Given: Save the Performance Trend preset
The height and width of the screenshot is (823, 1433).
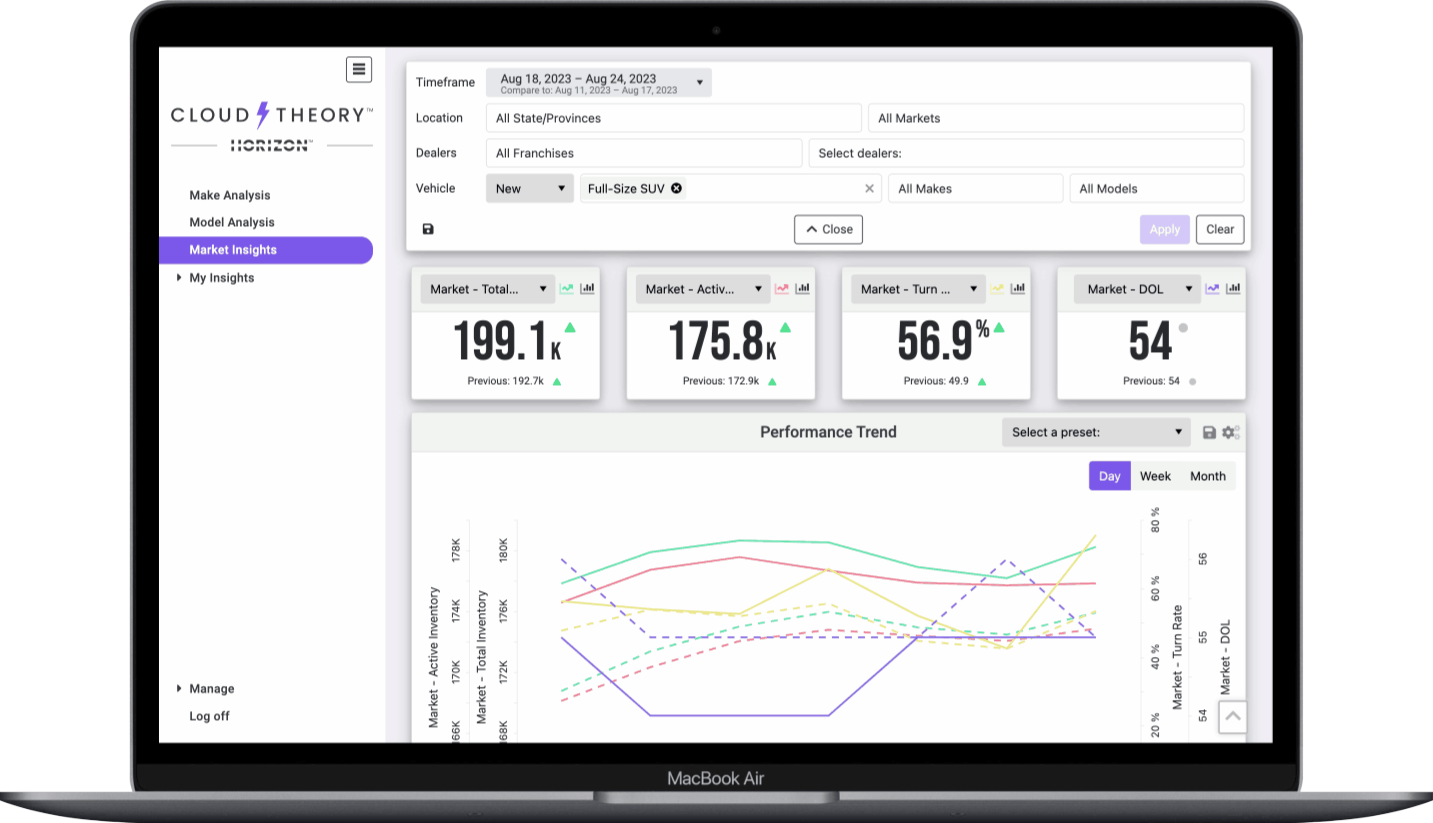Looking at the screenshot, I should tap(1209, 432).
